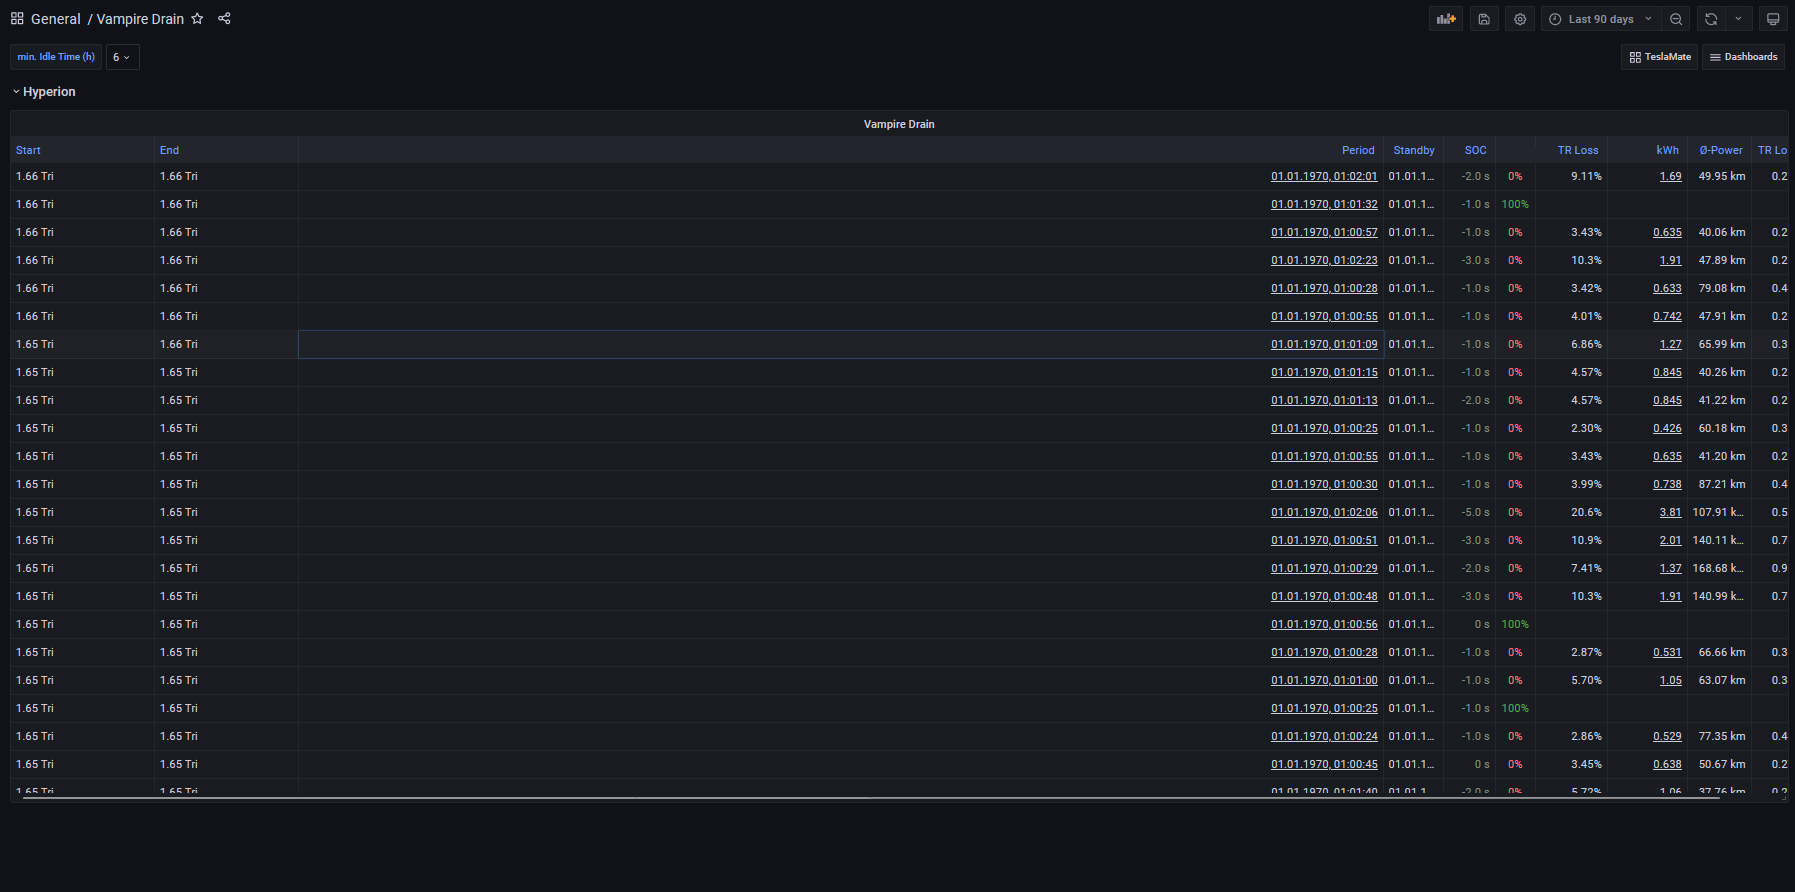
Task: Collapse the Hyperion row
Action: click(x=44, y=92)
